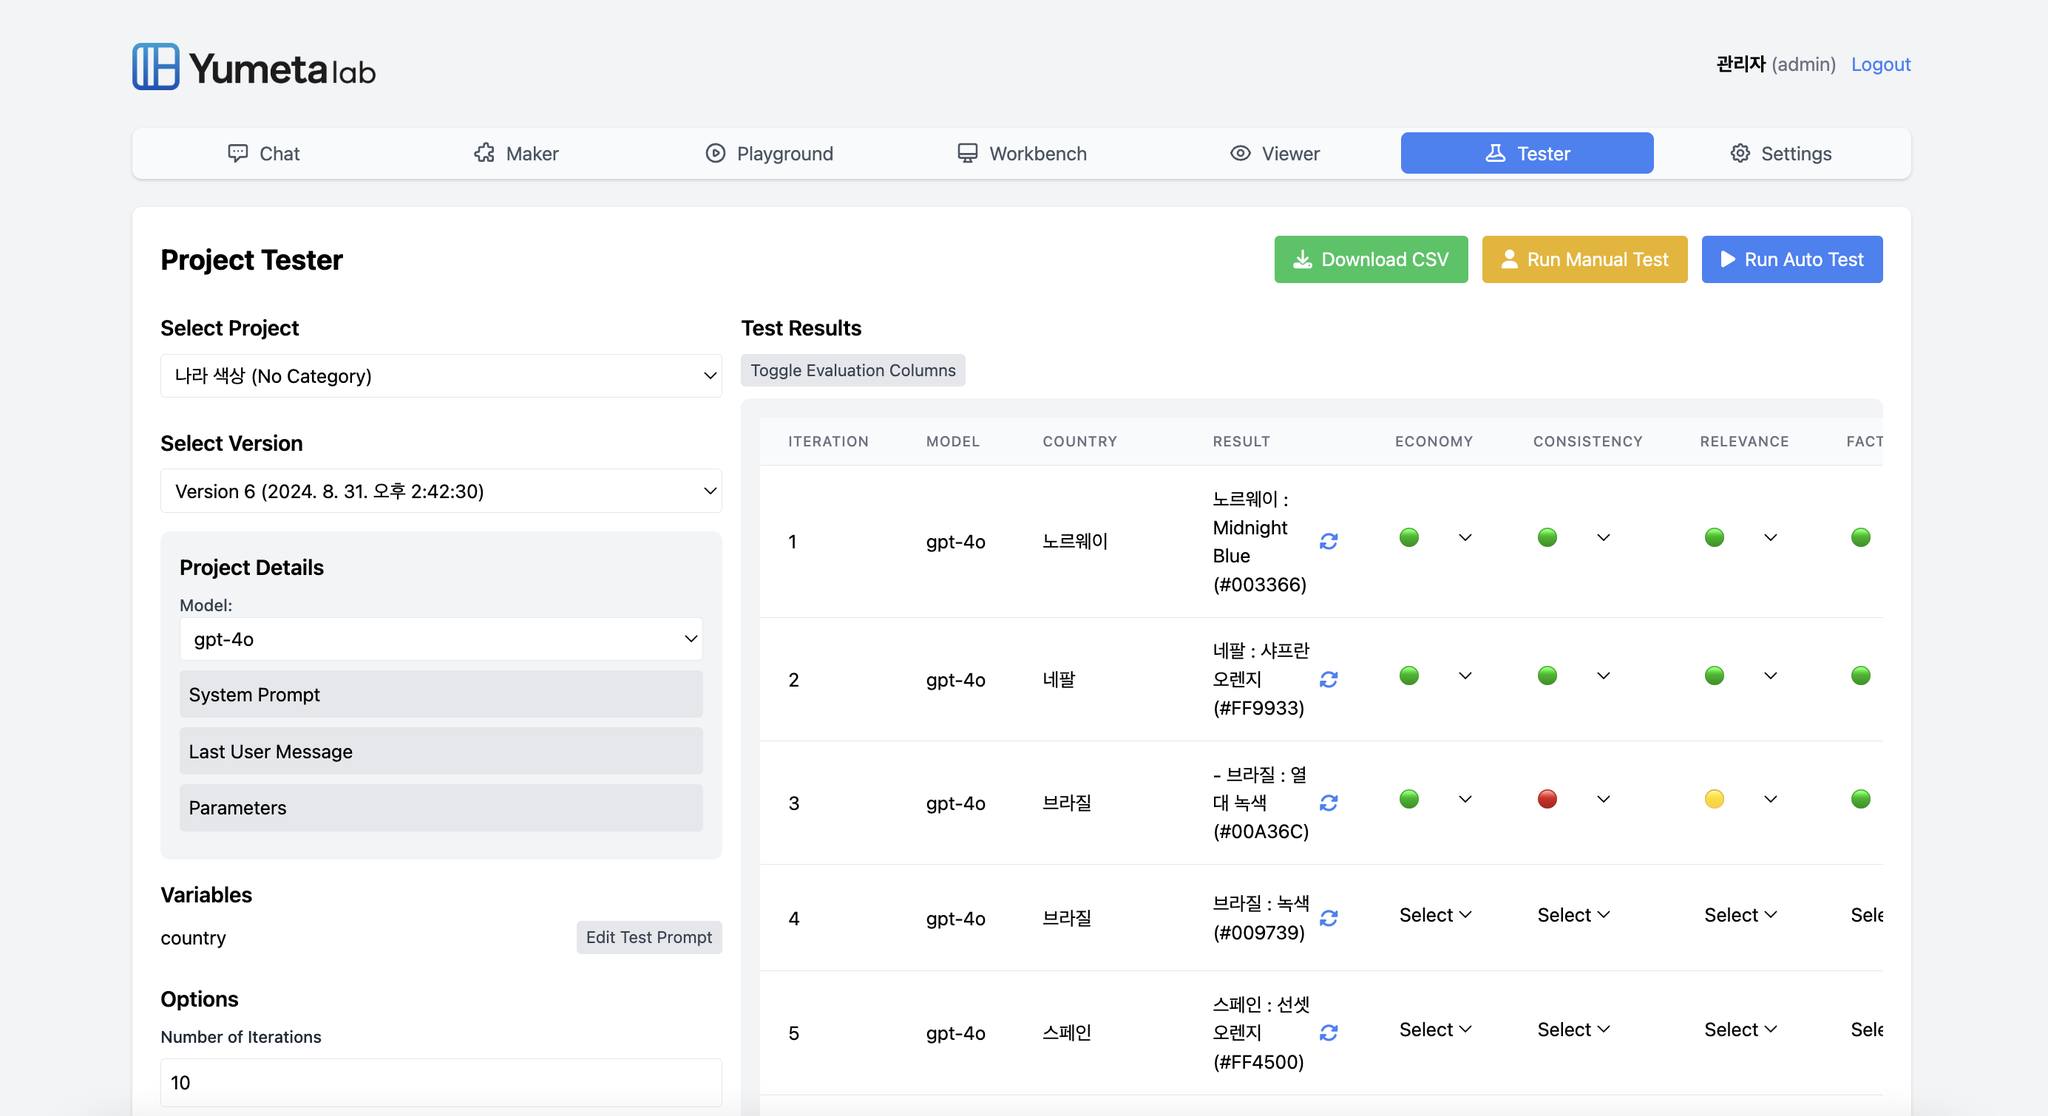Open red Consistency dropdown for iteration 3

(x=1603, y=799)
